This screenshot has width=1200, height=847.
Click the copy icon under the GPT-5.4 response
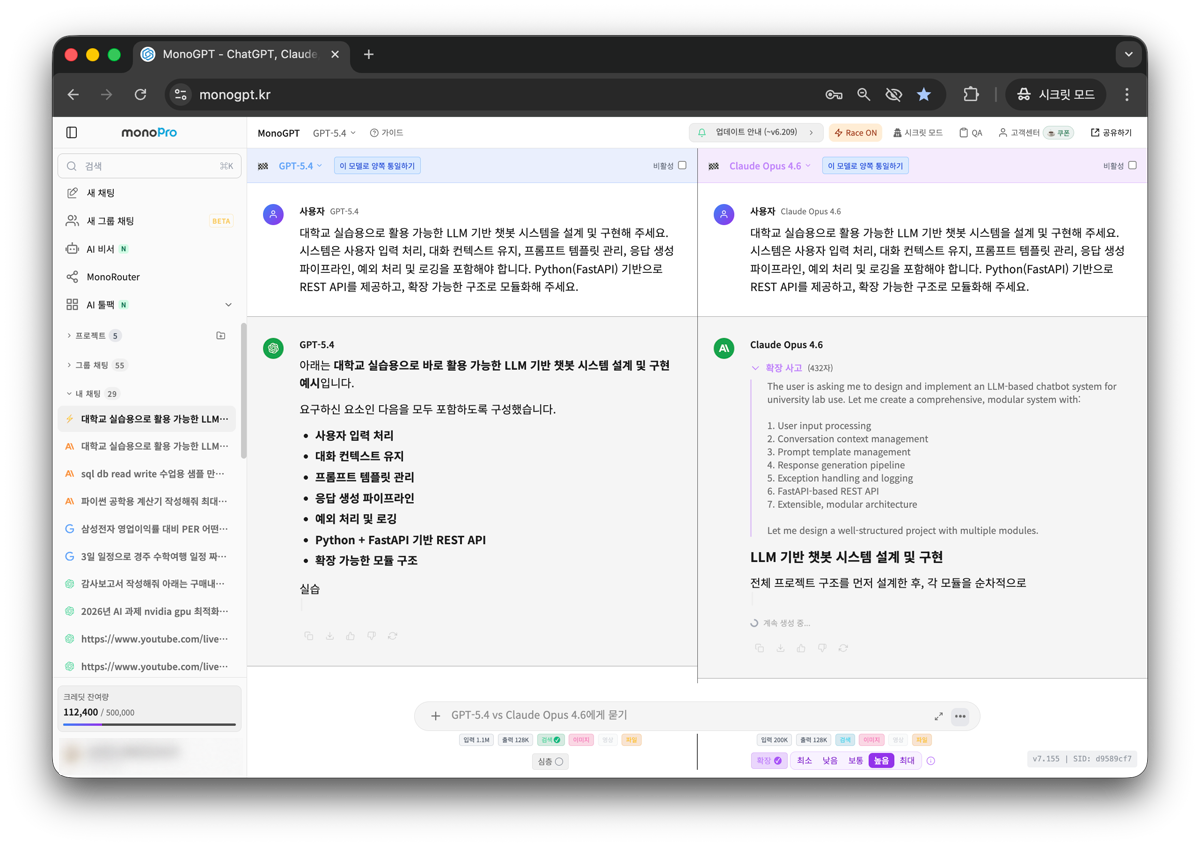309,636
